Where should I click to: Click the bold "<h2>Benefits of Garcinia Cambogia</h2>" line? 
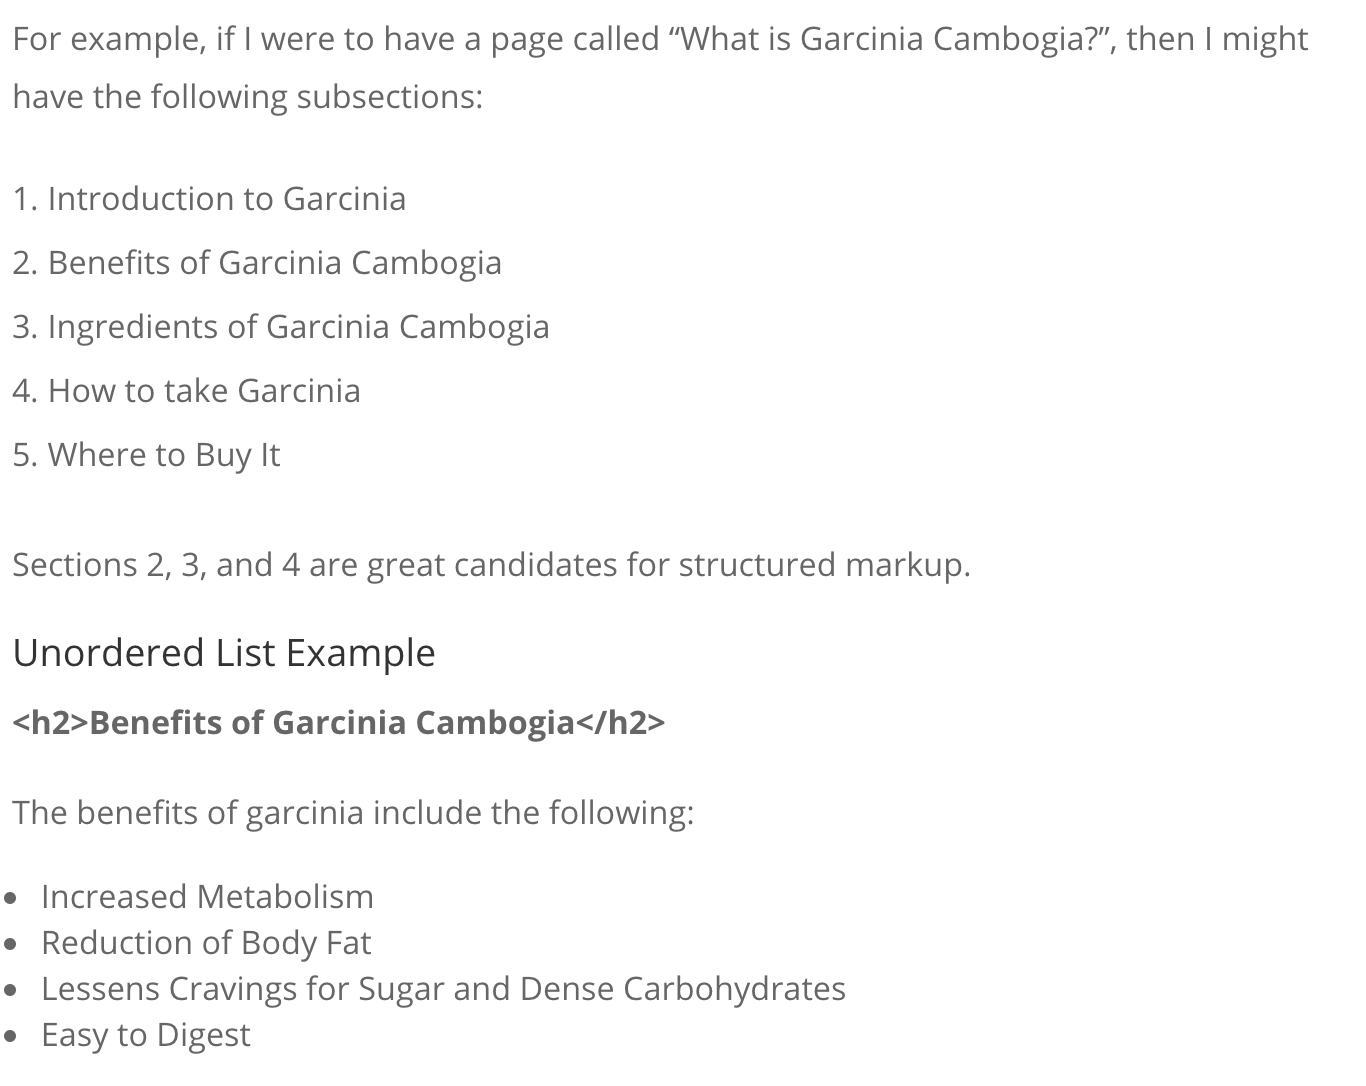(x=338, y=722)
